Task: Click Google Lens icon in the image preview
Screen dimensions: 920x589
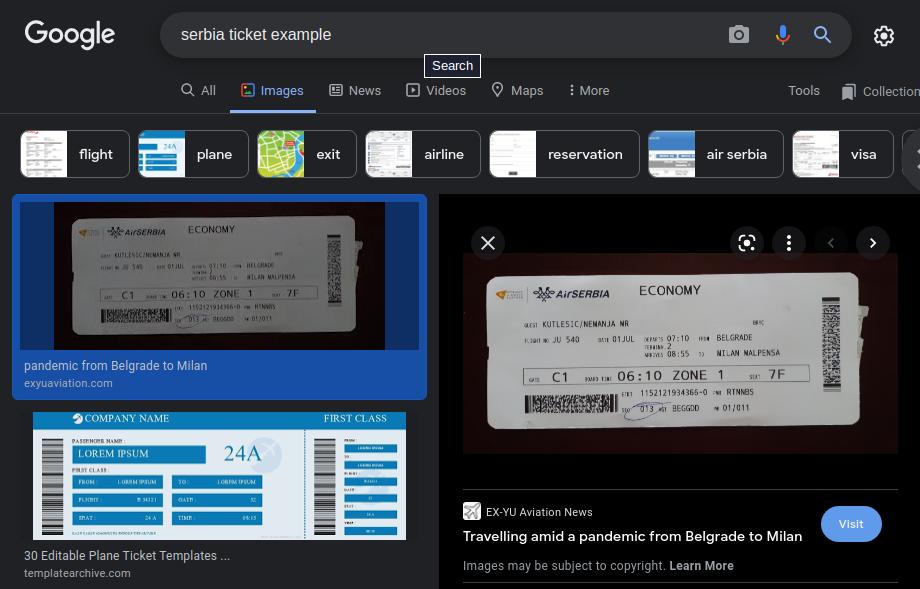Action: tap(746, 243)
